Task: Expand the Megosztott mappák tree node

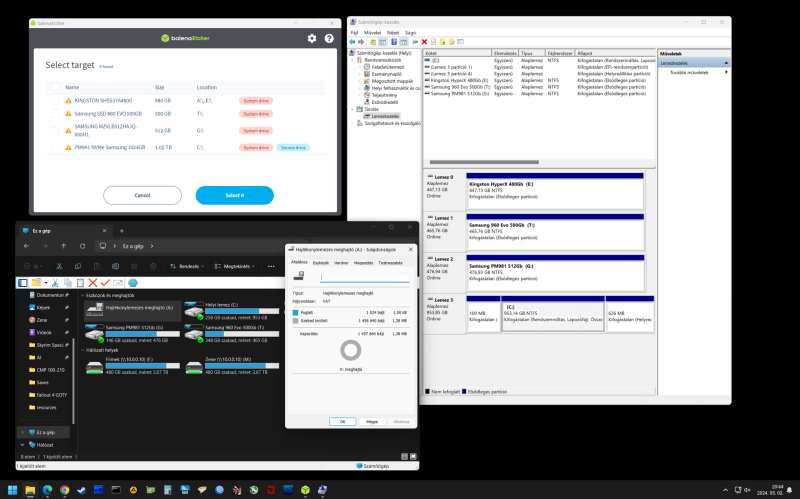Action: 360,81
